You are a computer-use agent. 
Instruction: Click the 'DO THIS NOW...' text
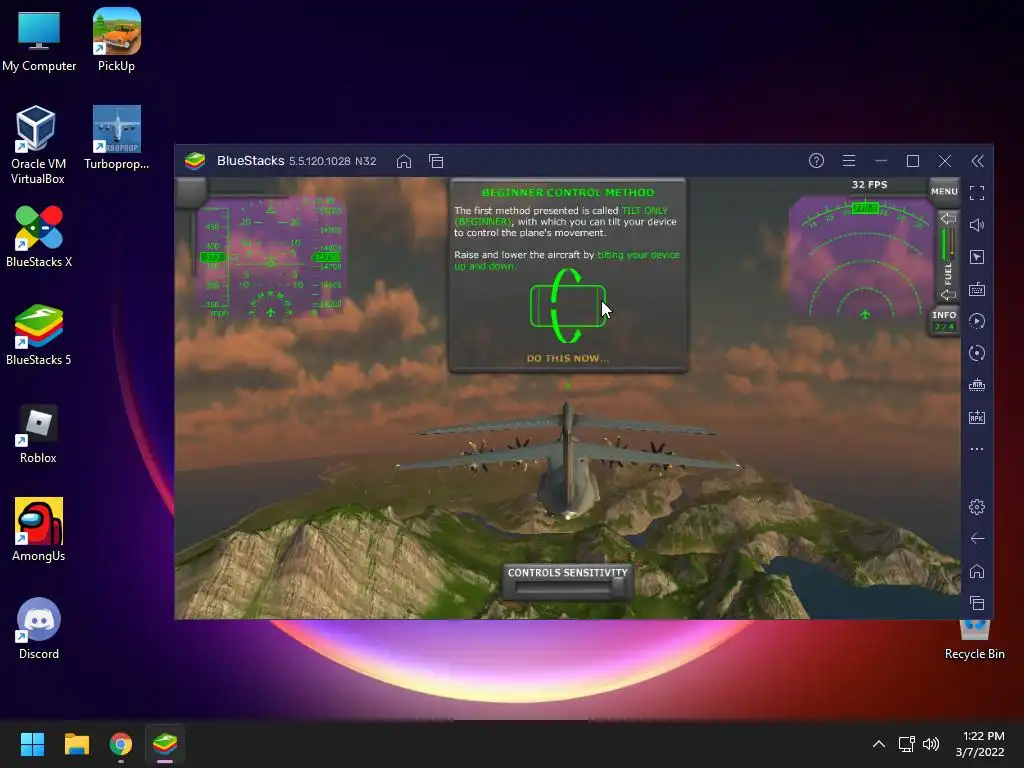coord(568,359)
